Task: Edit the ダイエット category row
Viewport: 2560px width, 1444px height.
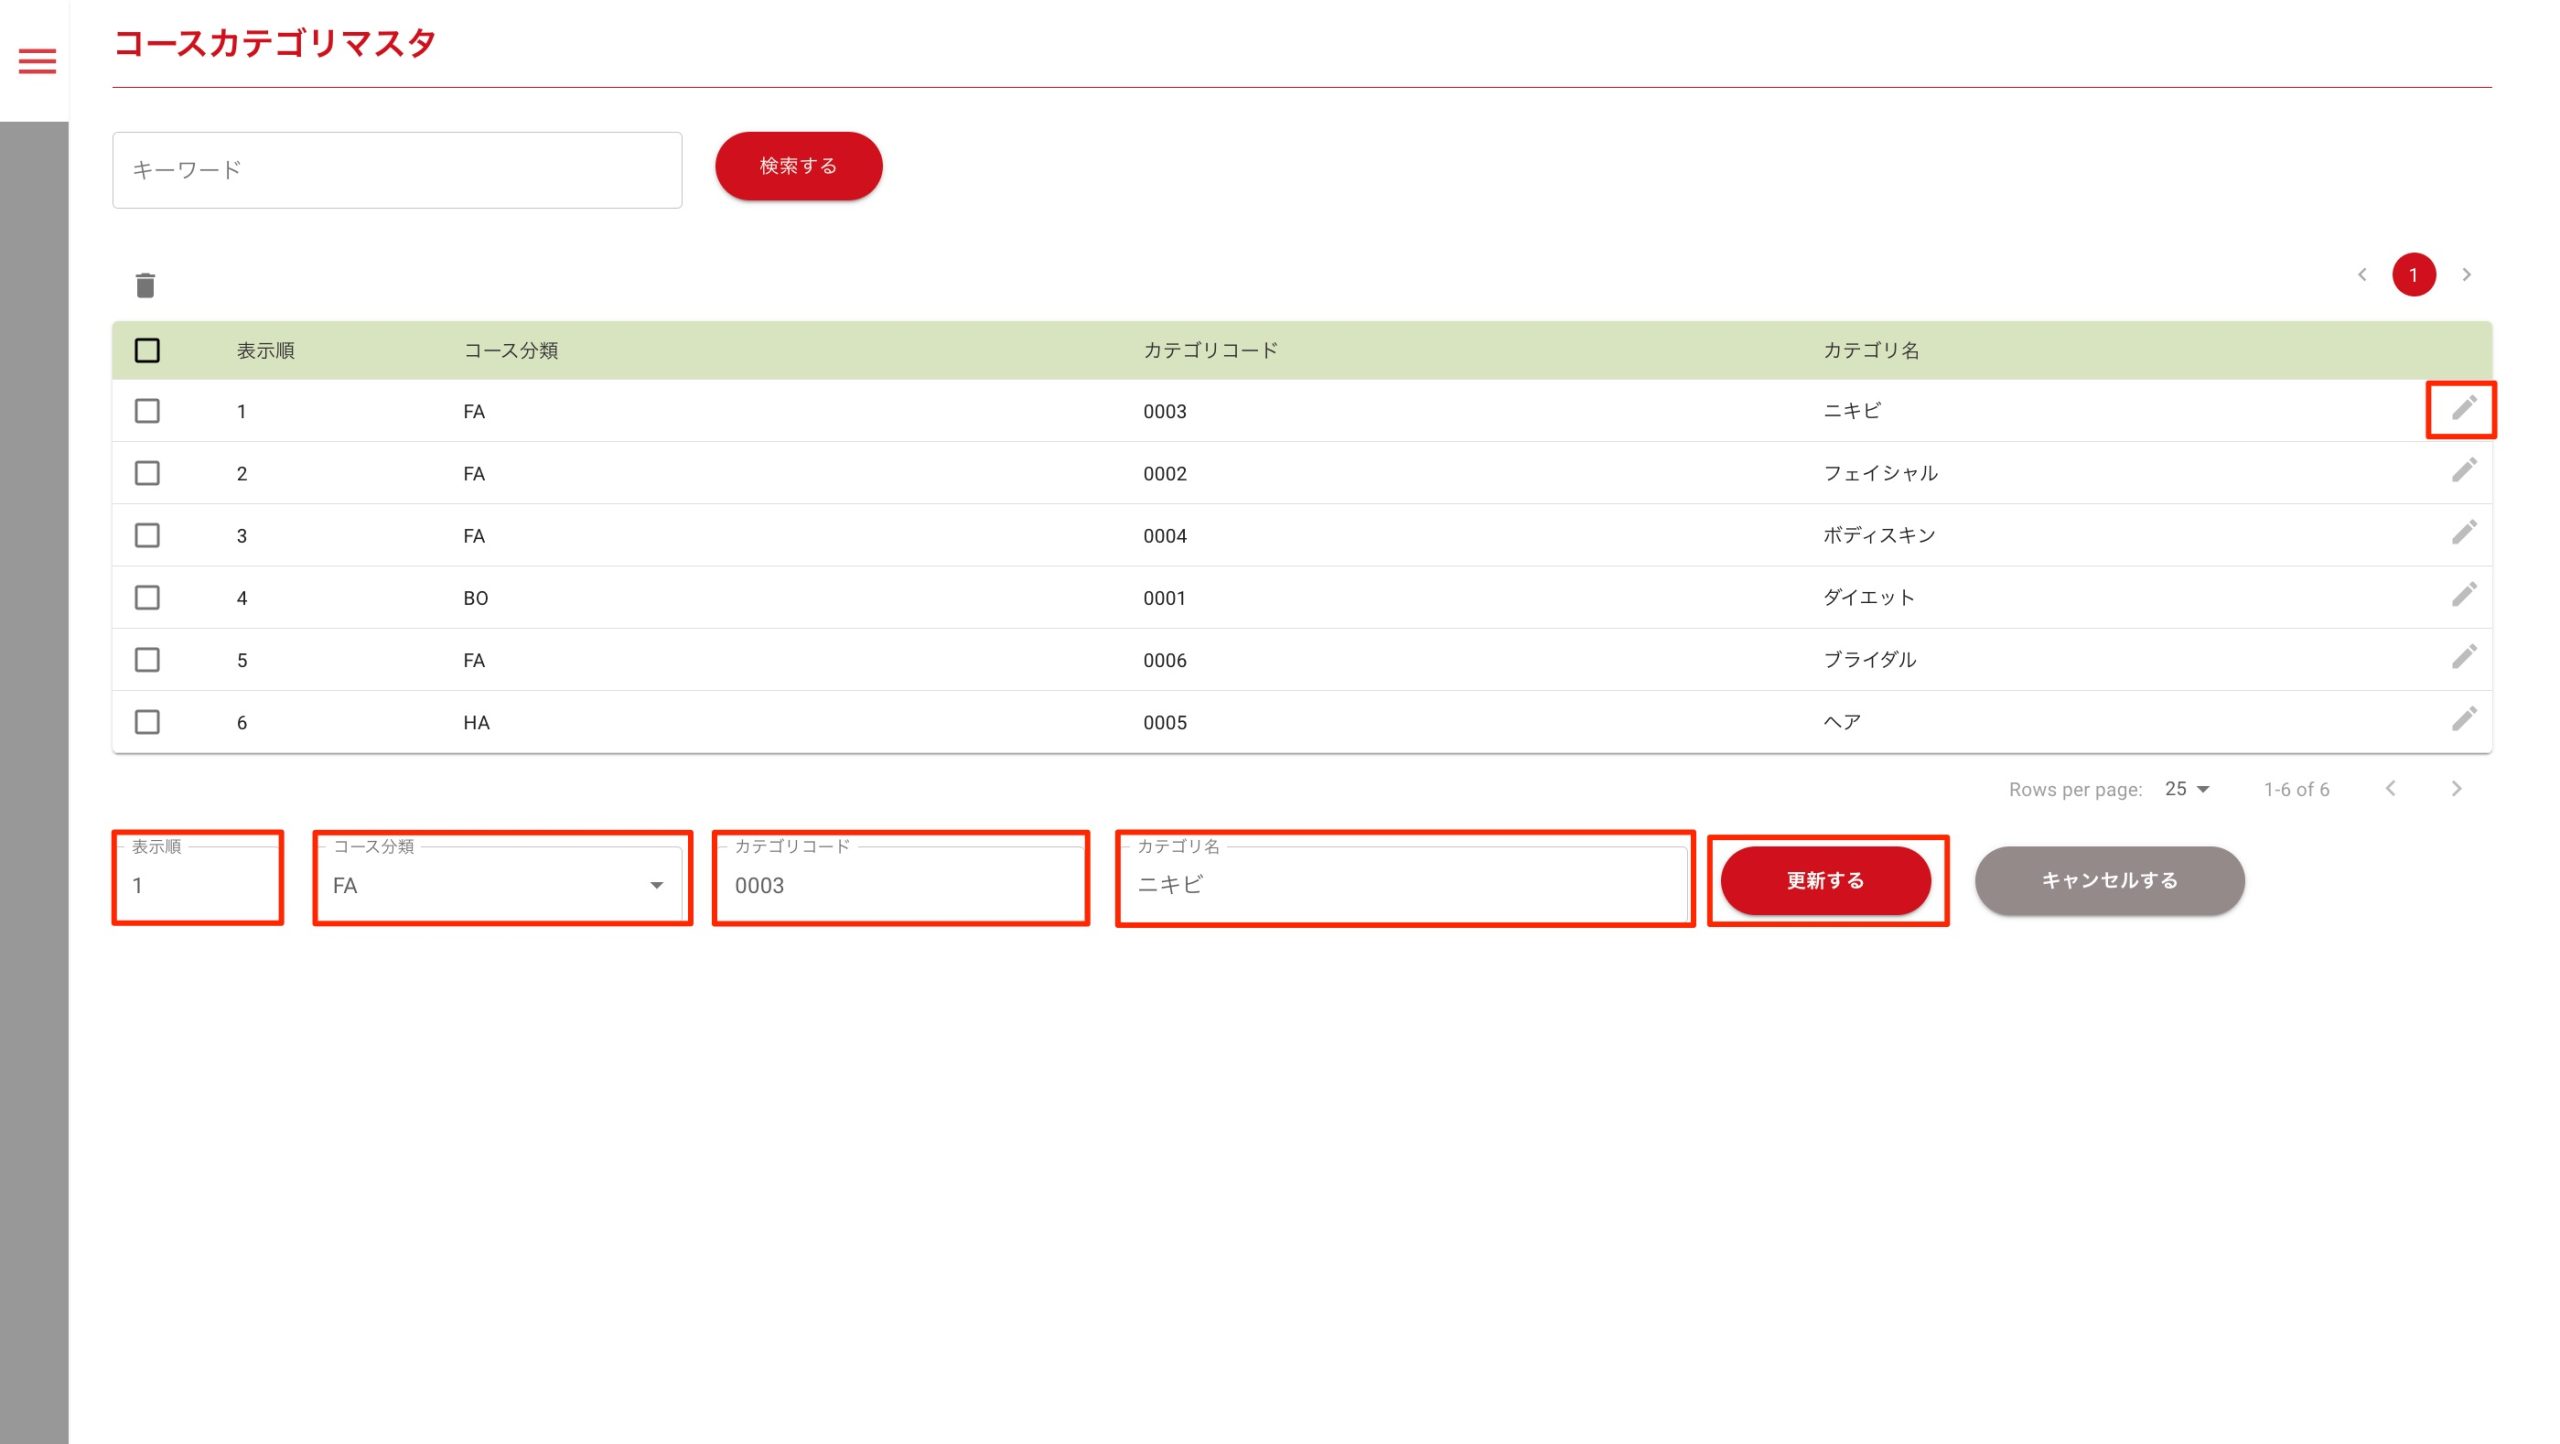Action: click(x=2463, y=594)
